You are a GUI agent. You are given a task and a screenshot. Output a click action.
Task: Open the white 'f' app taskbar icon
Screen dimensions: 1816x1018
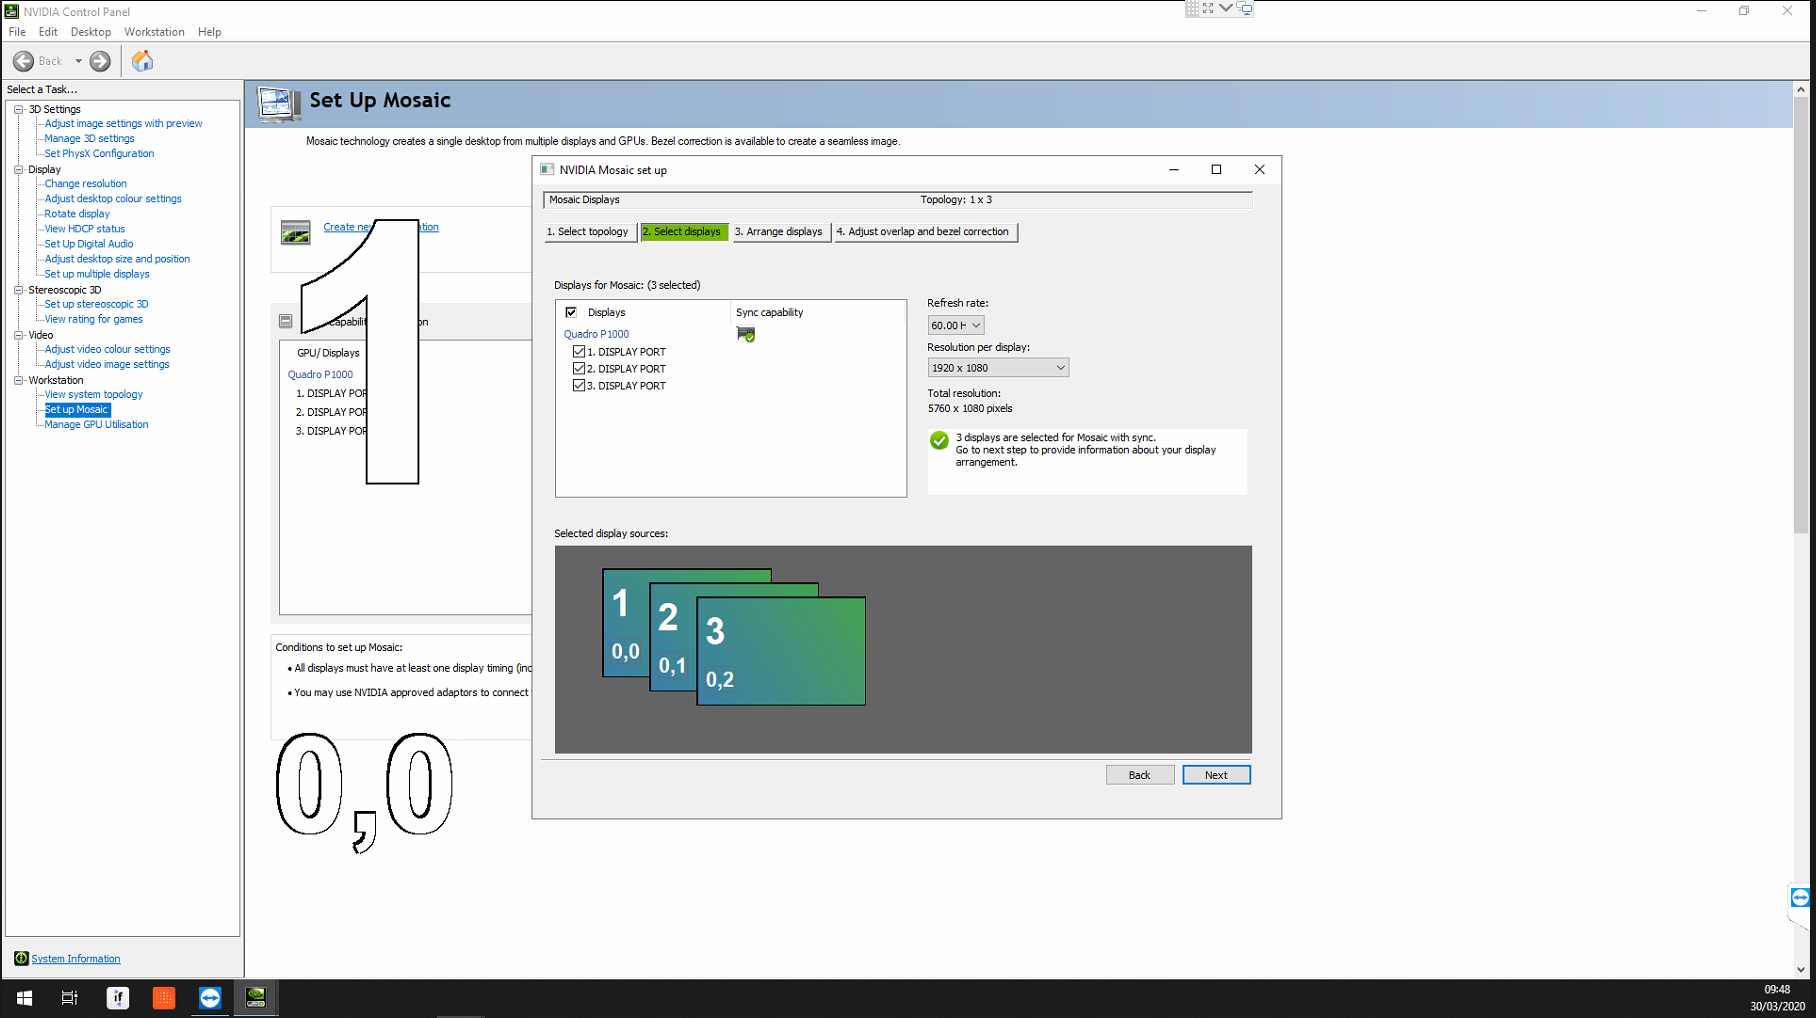point(118,997)
